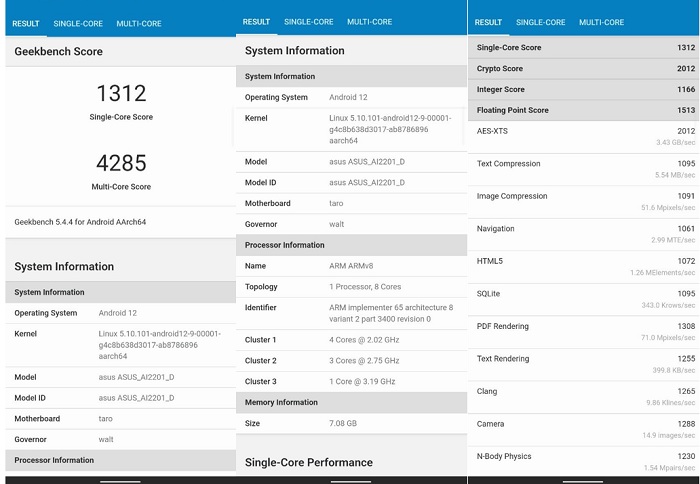Click Camera 1288 row

coord(583,430)
